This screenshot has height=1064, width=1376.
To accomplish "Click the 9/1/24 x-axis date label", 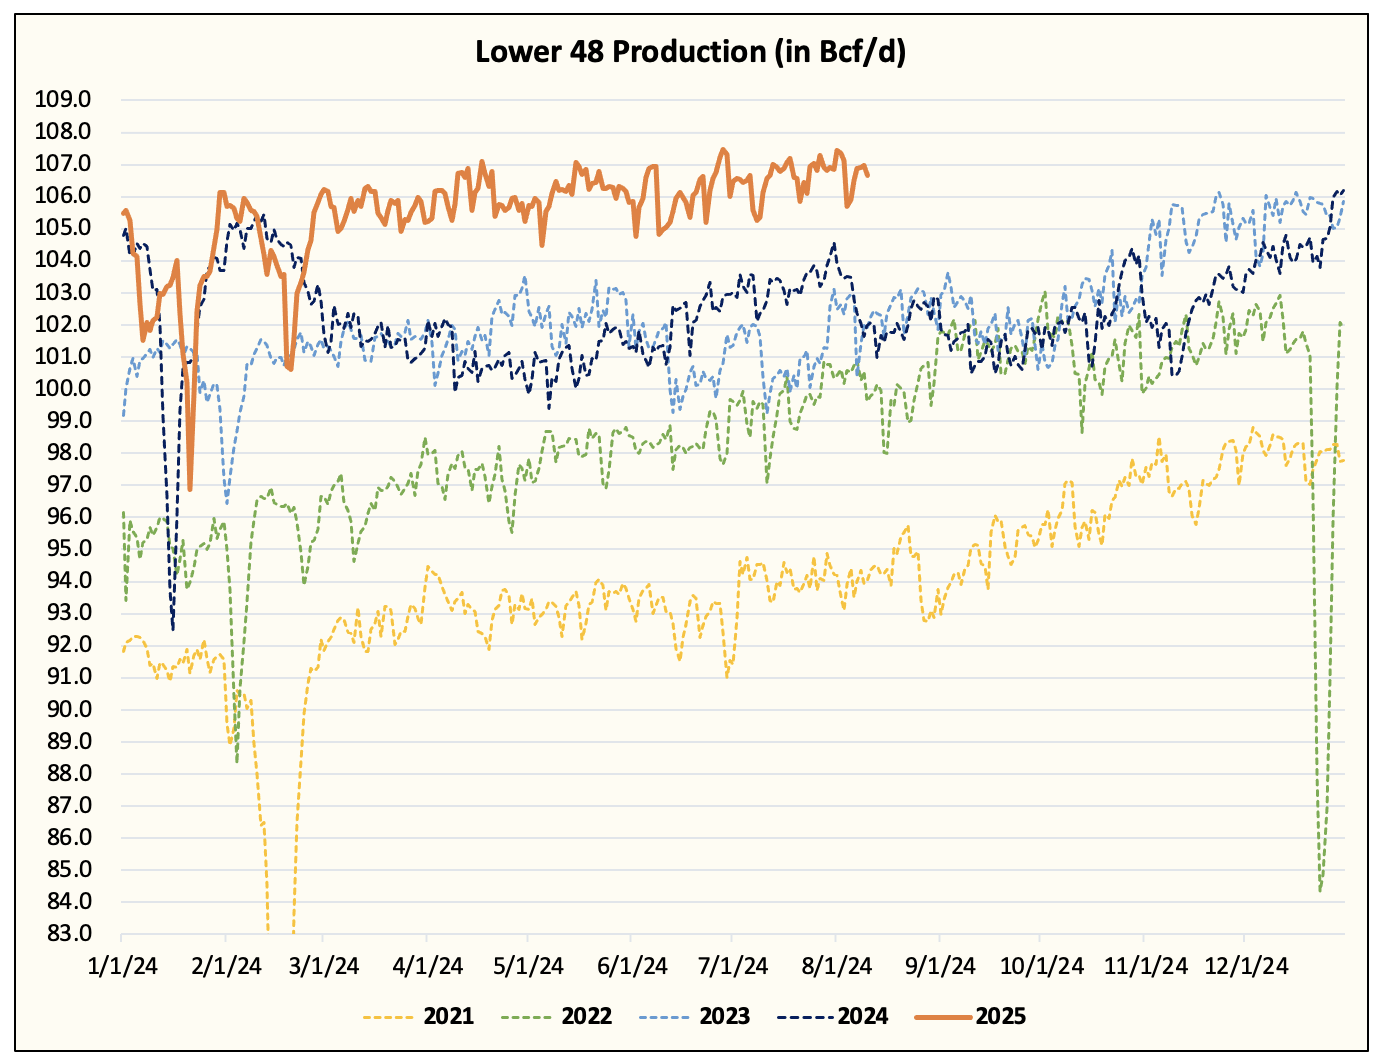I will (940, 966).
